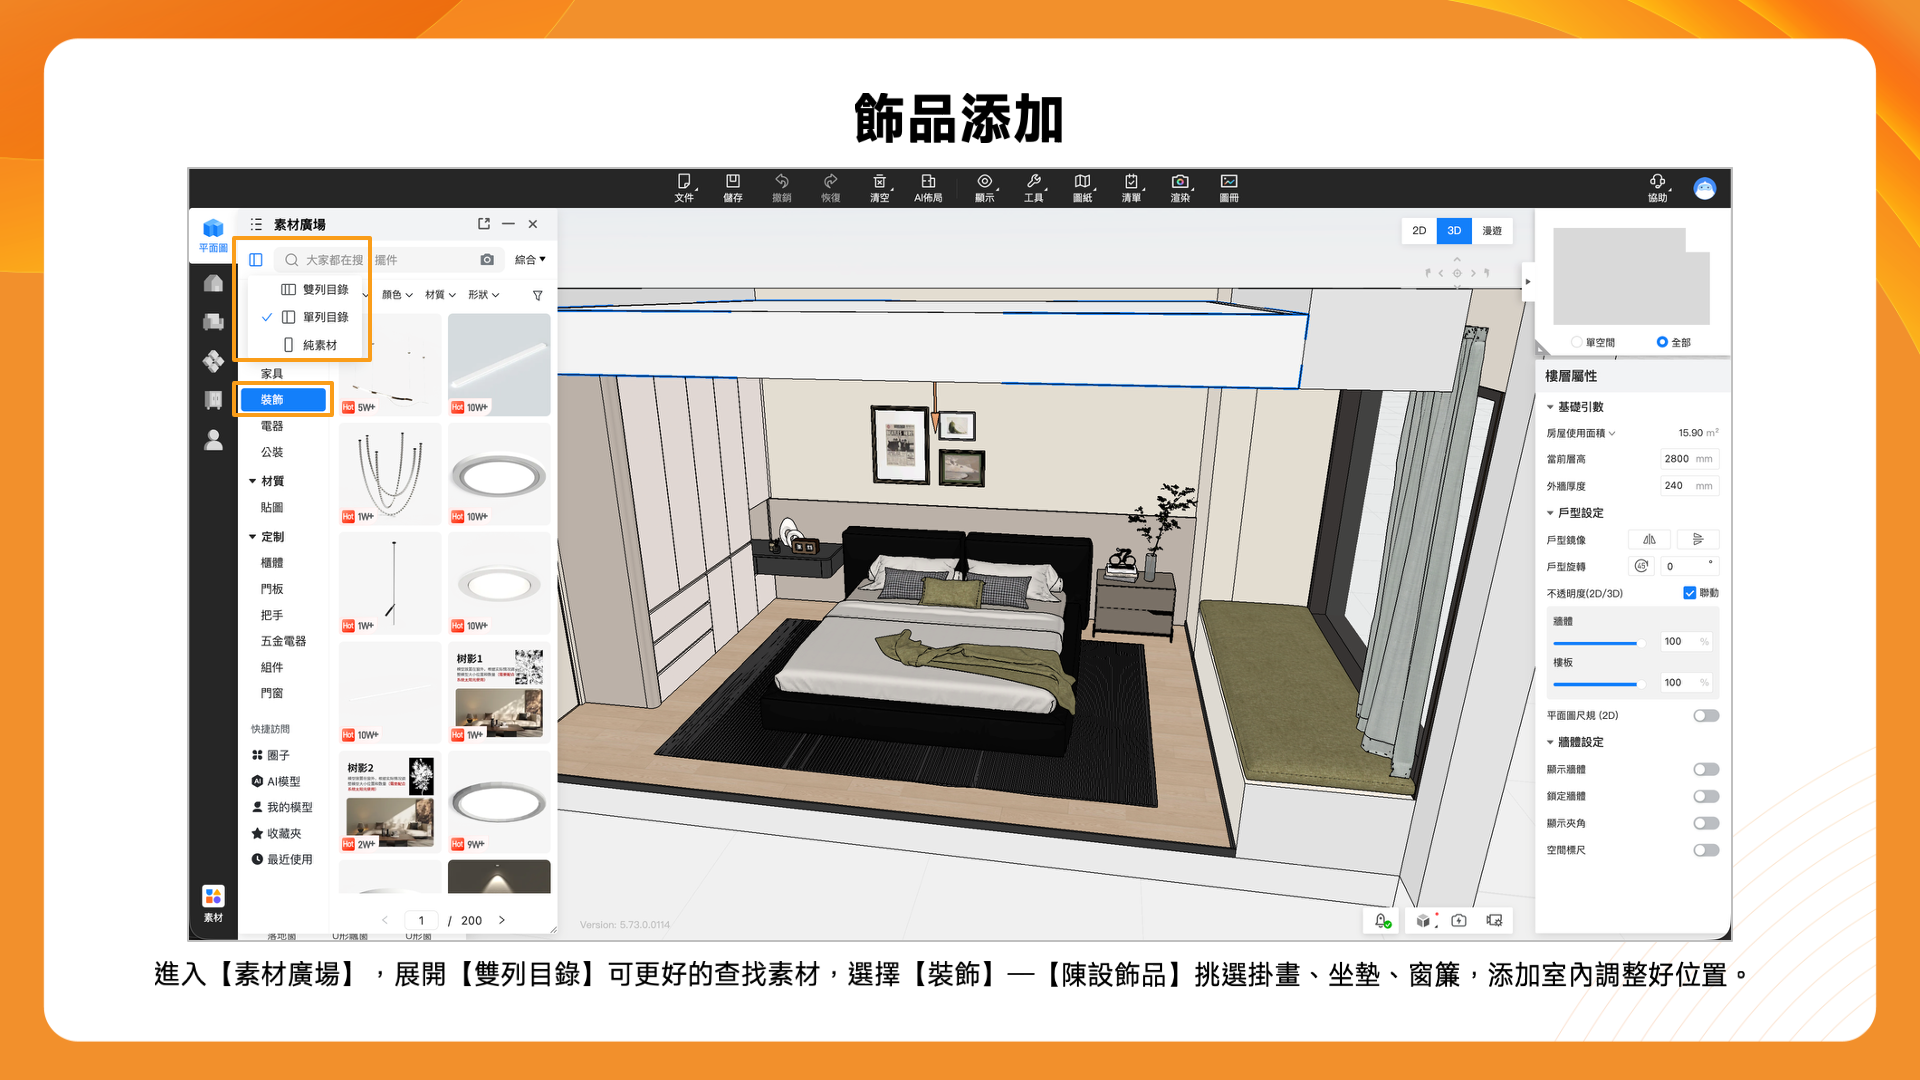Collapse the 基礎引數 section
This screenshot has height=1080, width=1920.
click(x=1551, y=407)
